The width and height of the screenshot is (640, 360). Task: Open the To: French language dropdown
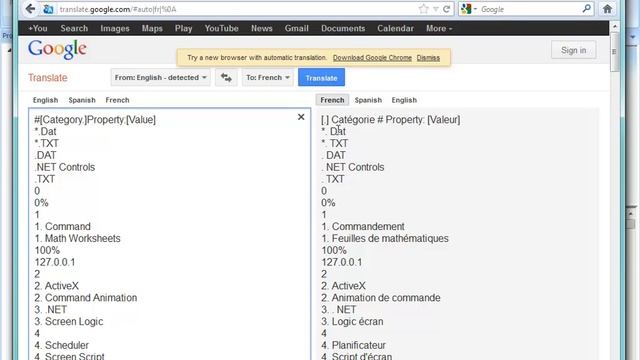[x=268, y=78]
